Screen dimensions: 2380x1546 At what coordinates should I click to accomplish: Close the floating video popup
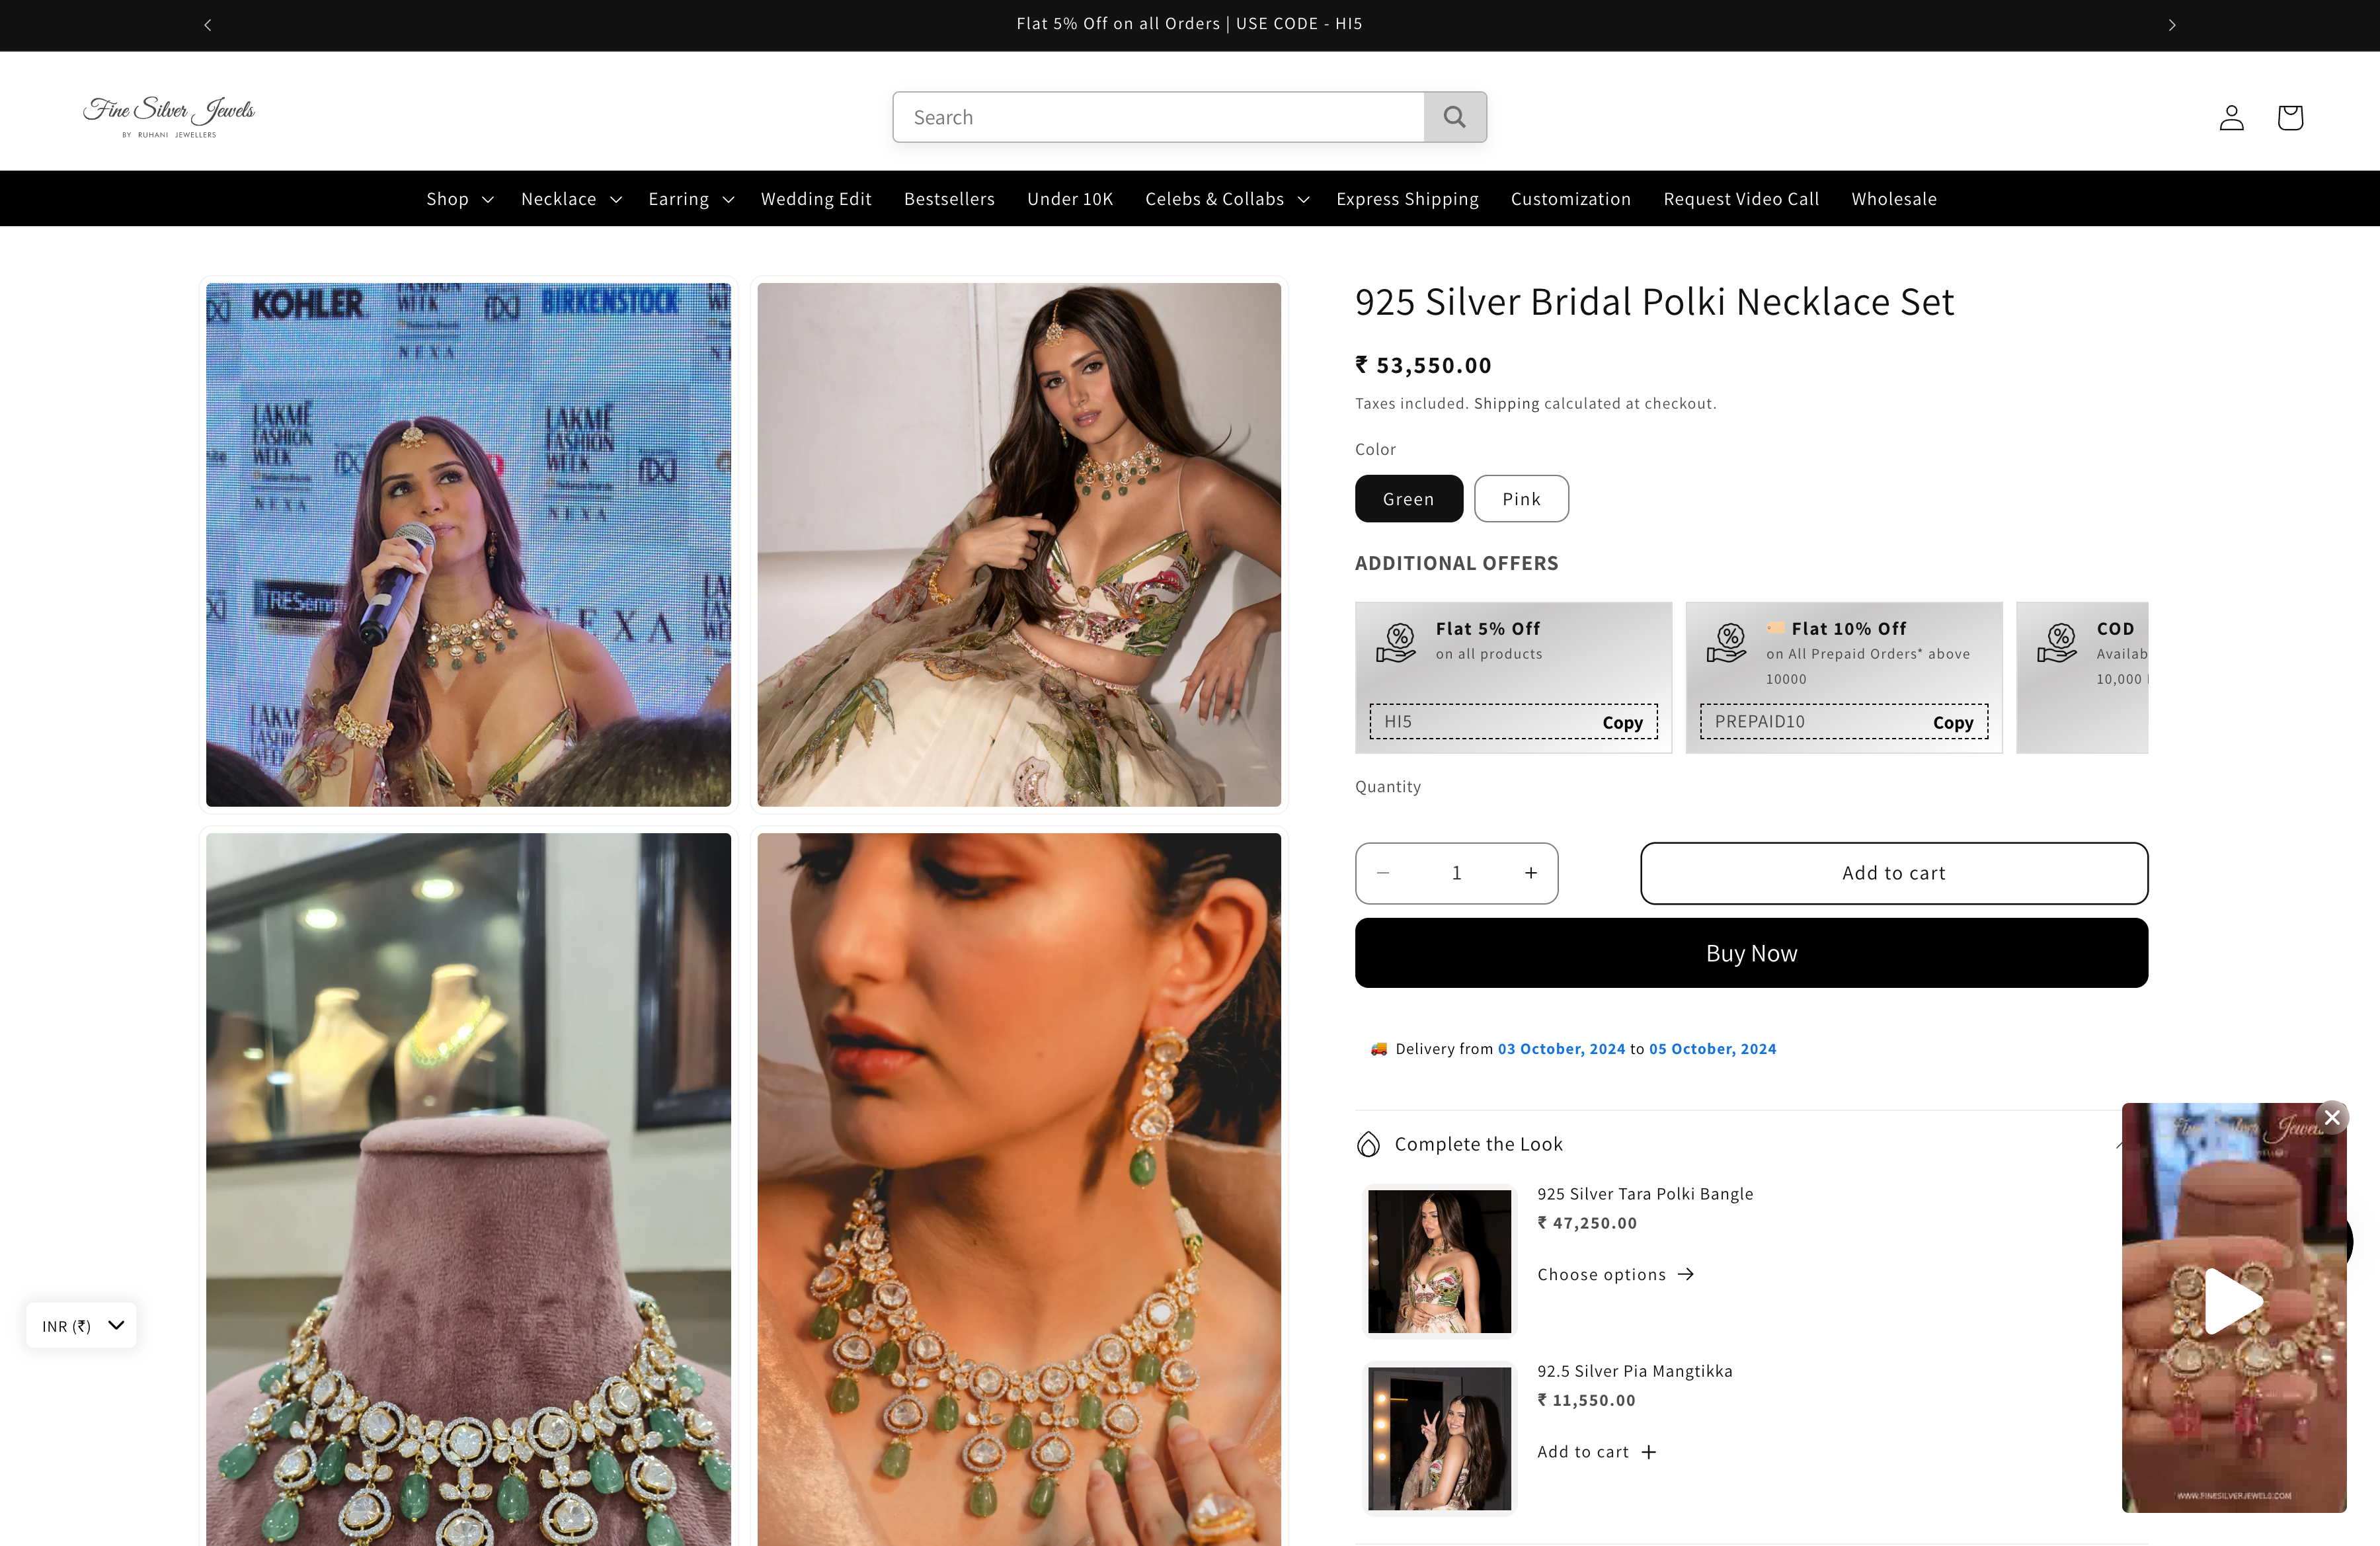2333,1117
